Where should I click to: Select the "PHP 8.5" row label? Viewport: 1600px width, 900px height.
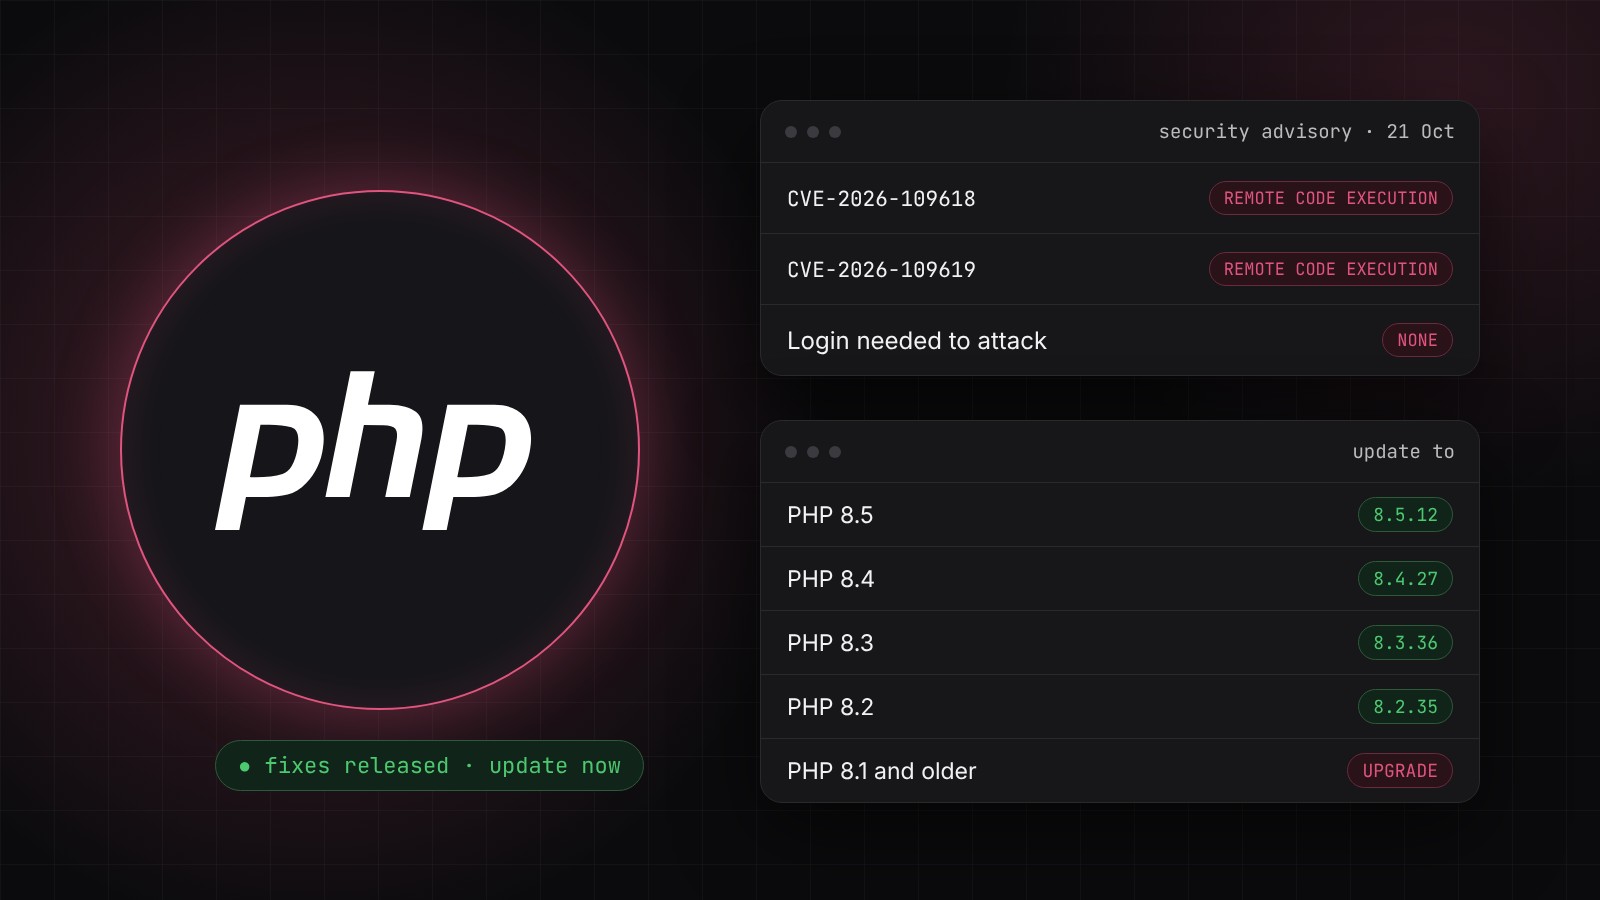pos(830,515)
